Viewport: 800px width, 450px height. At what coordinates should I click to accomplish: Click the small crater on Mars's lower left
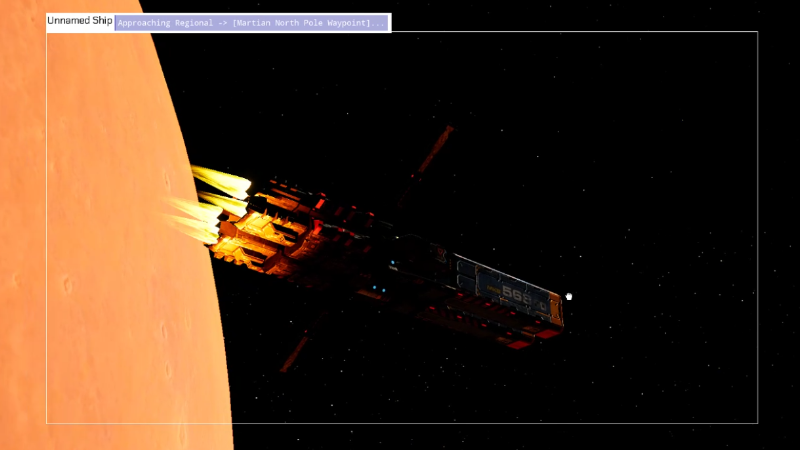coord(68,285)
